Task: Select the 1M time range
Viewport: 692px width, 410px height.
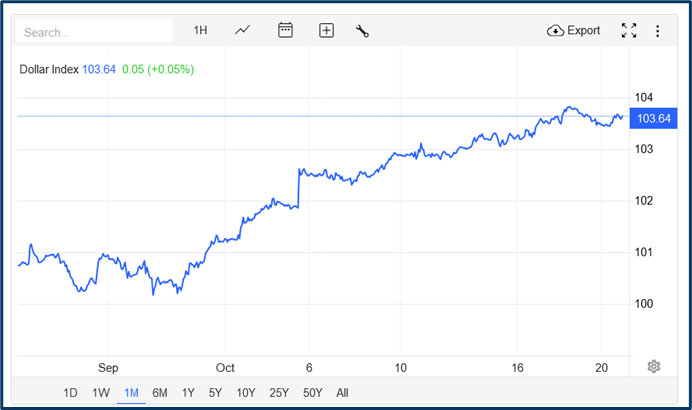Action: click(x=131, y=393)
